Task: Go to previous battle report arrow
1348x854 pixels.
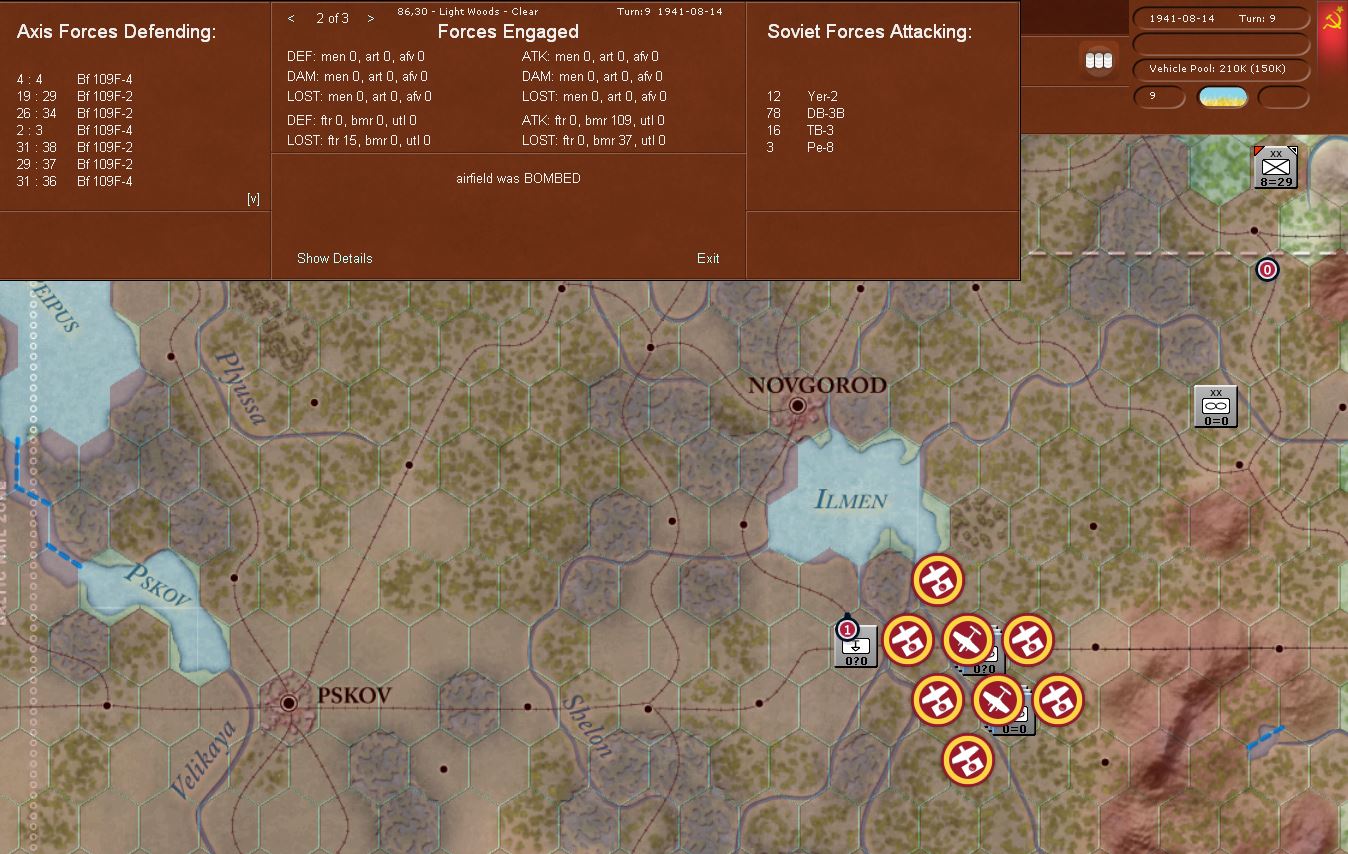Action: pyautogui.click(x=291, y=18)
